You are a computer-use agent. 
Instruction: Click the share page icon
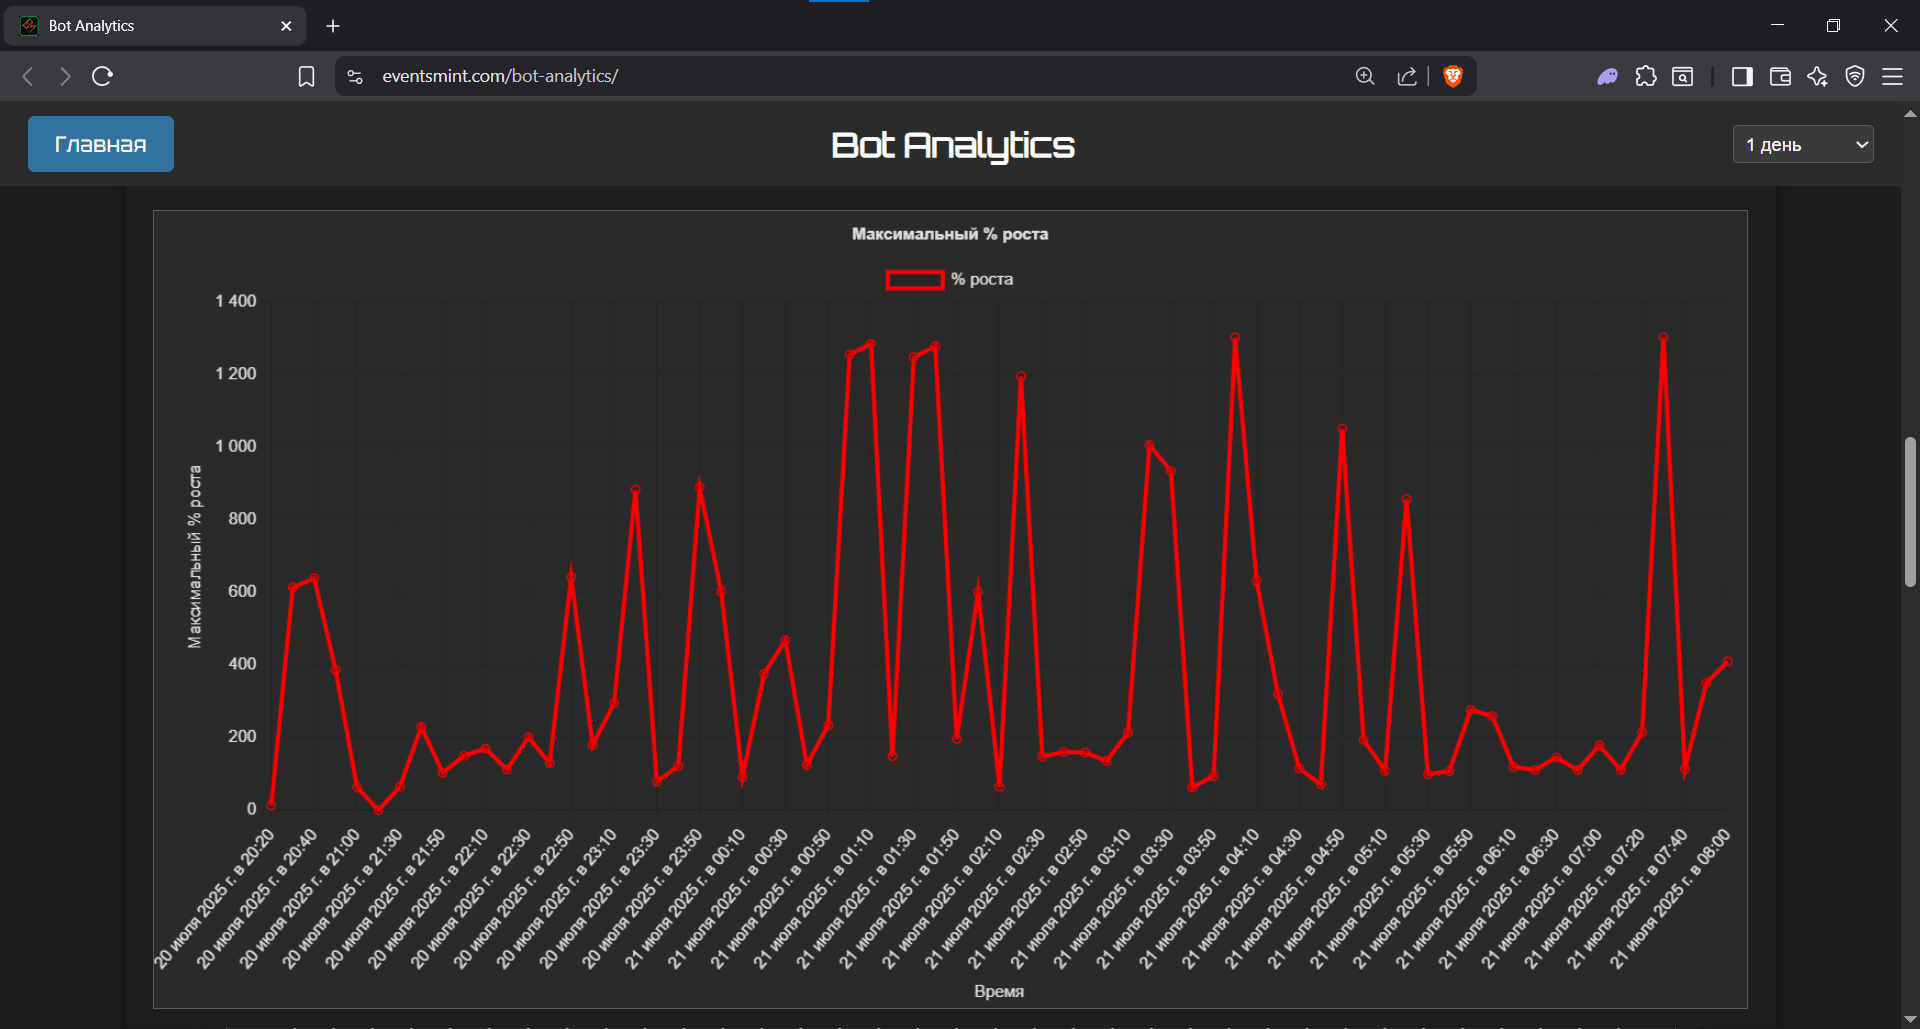(x=1407, y=76)
